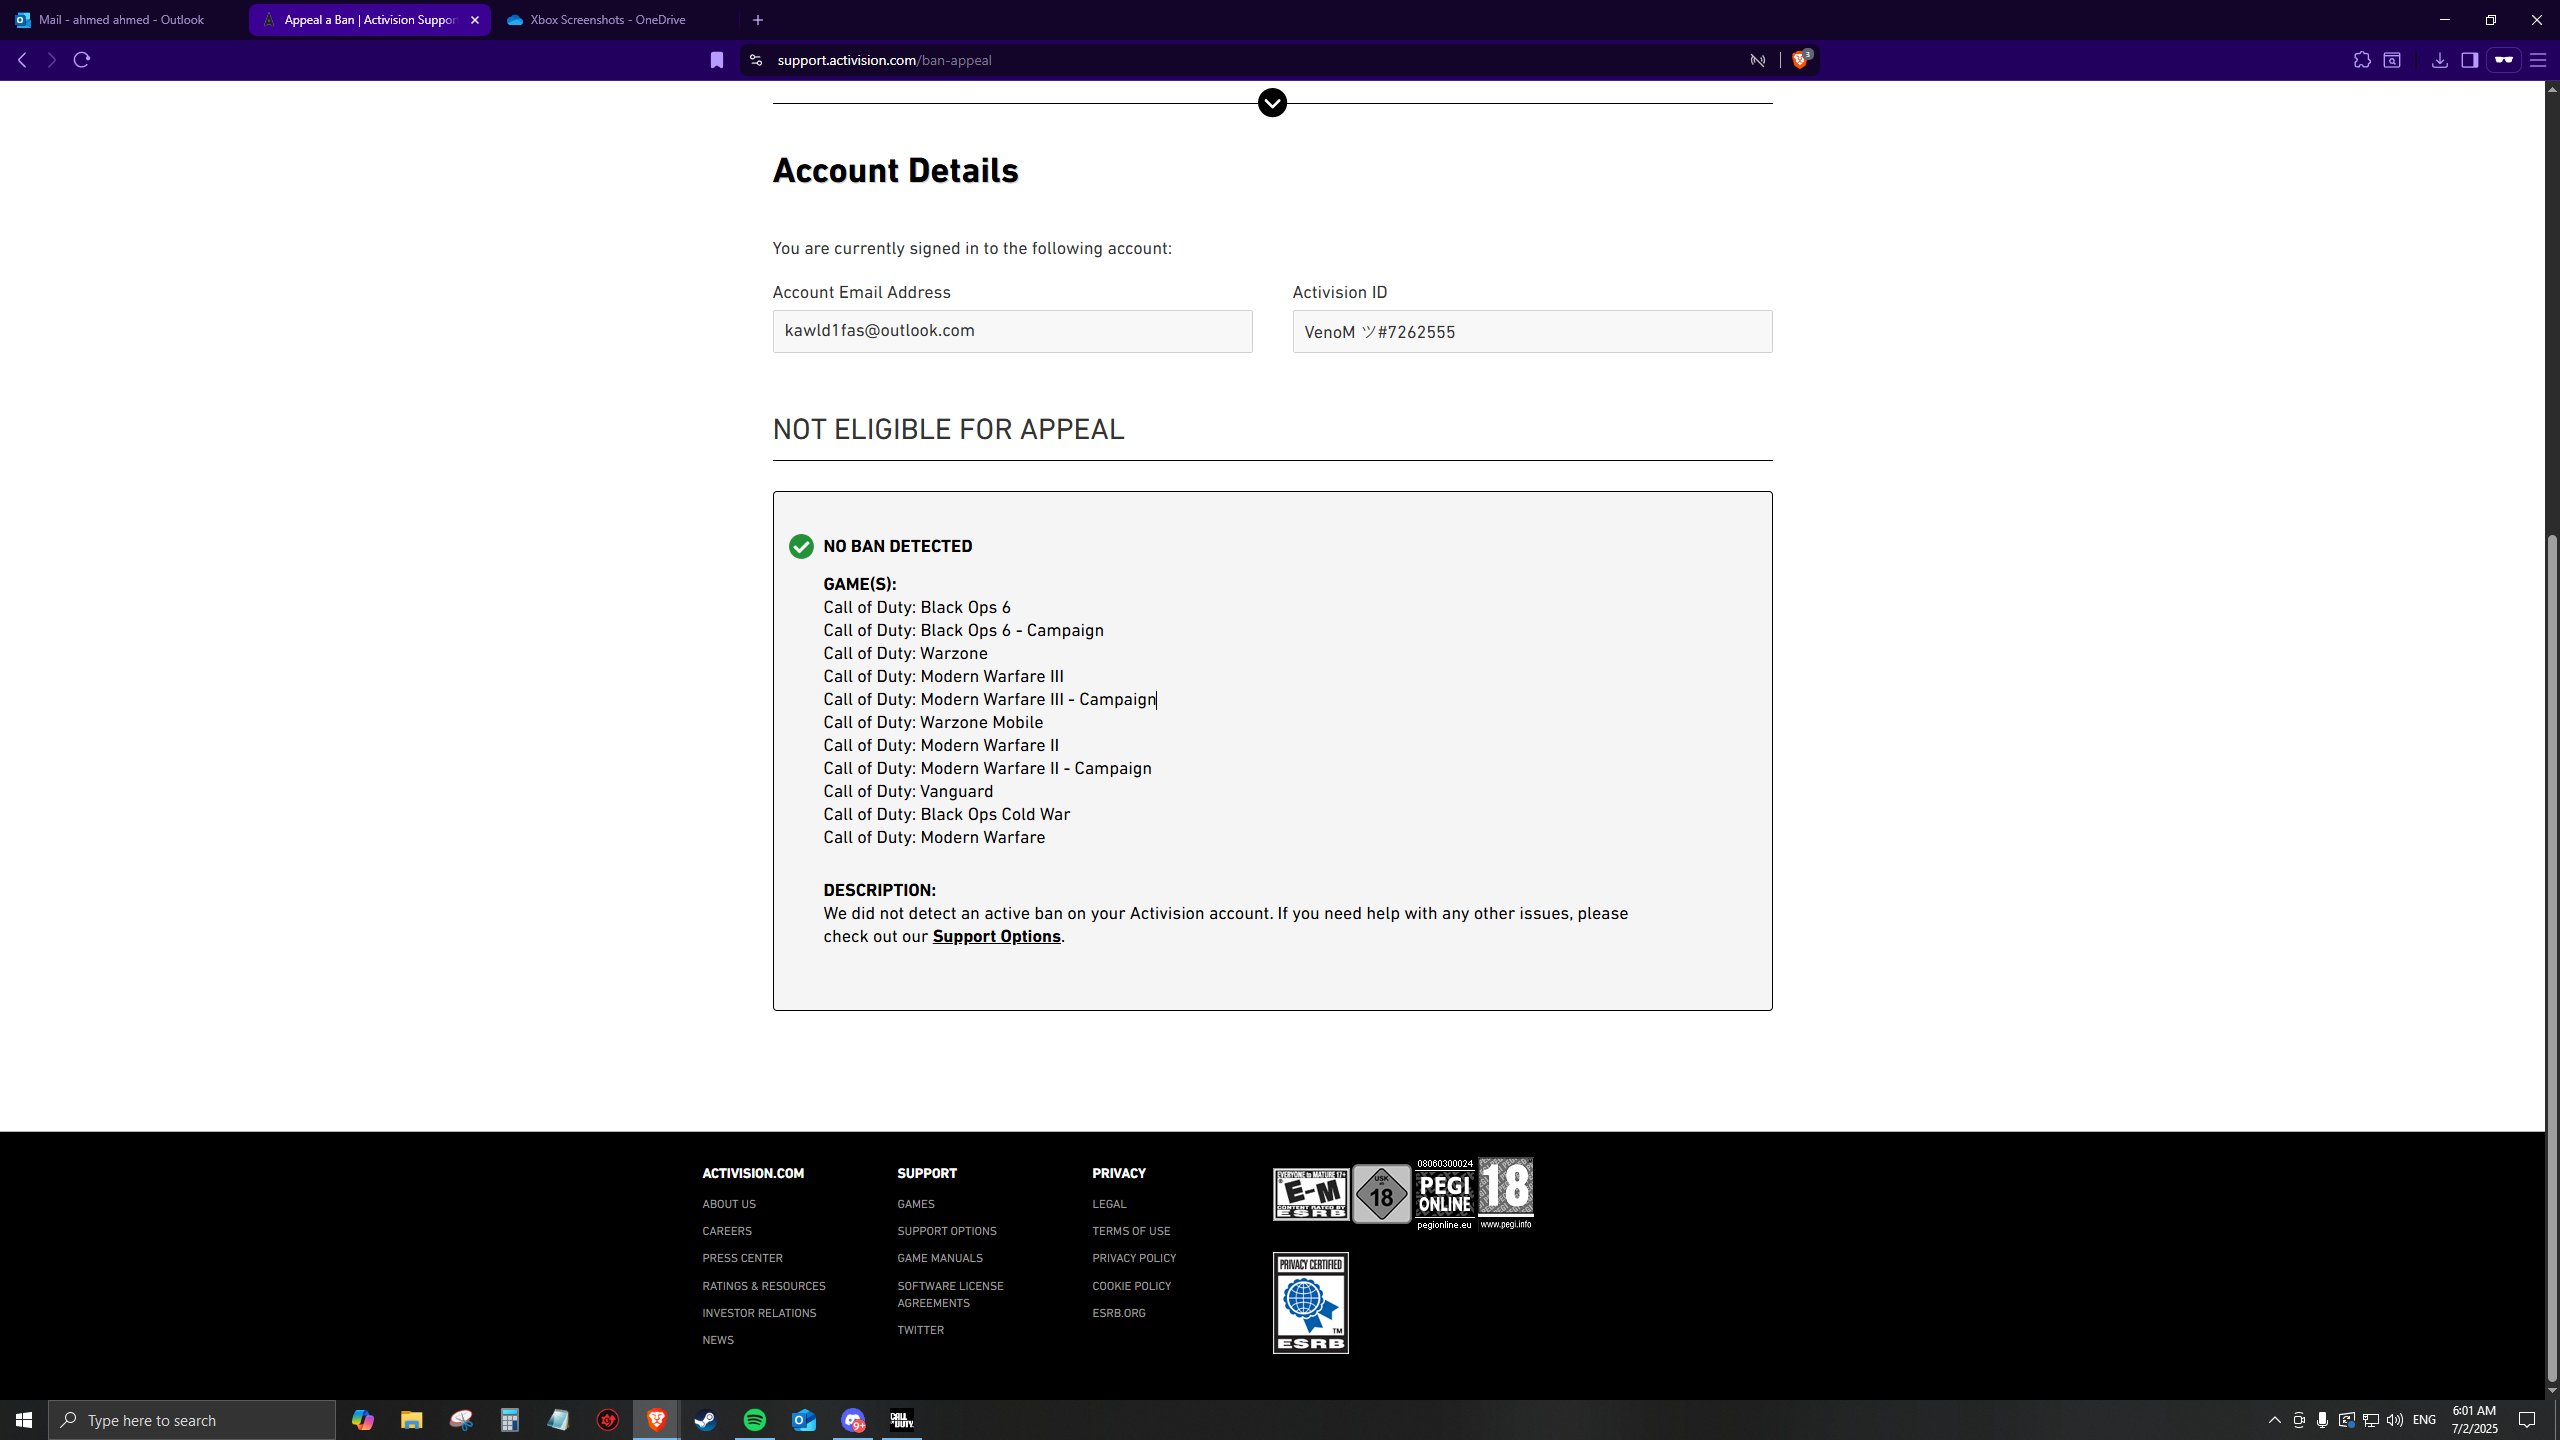
Task: Open About Us footer link
Action: click(729, 1204)
